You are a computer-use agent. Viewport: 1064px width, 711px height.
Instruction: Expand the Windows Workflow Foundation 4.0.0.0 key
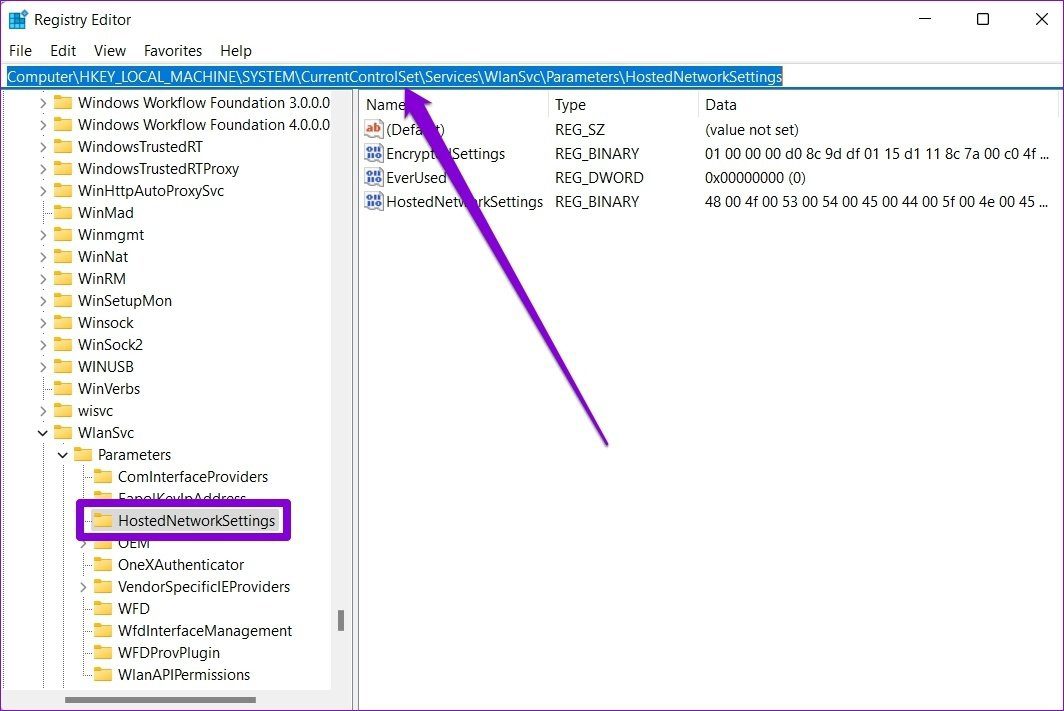click(x=43, y=125)
